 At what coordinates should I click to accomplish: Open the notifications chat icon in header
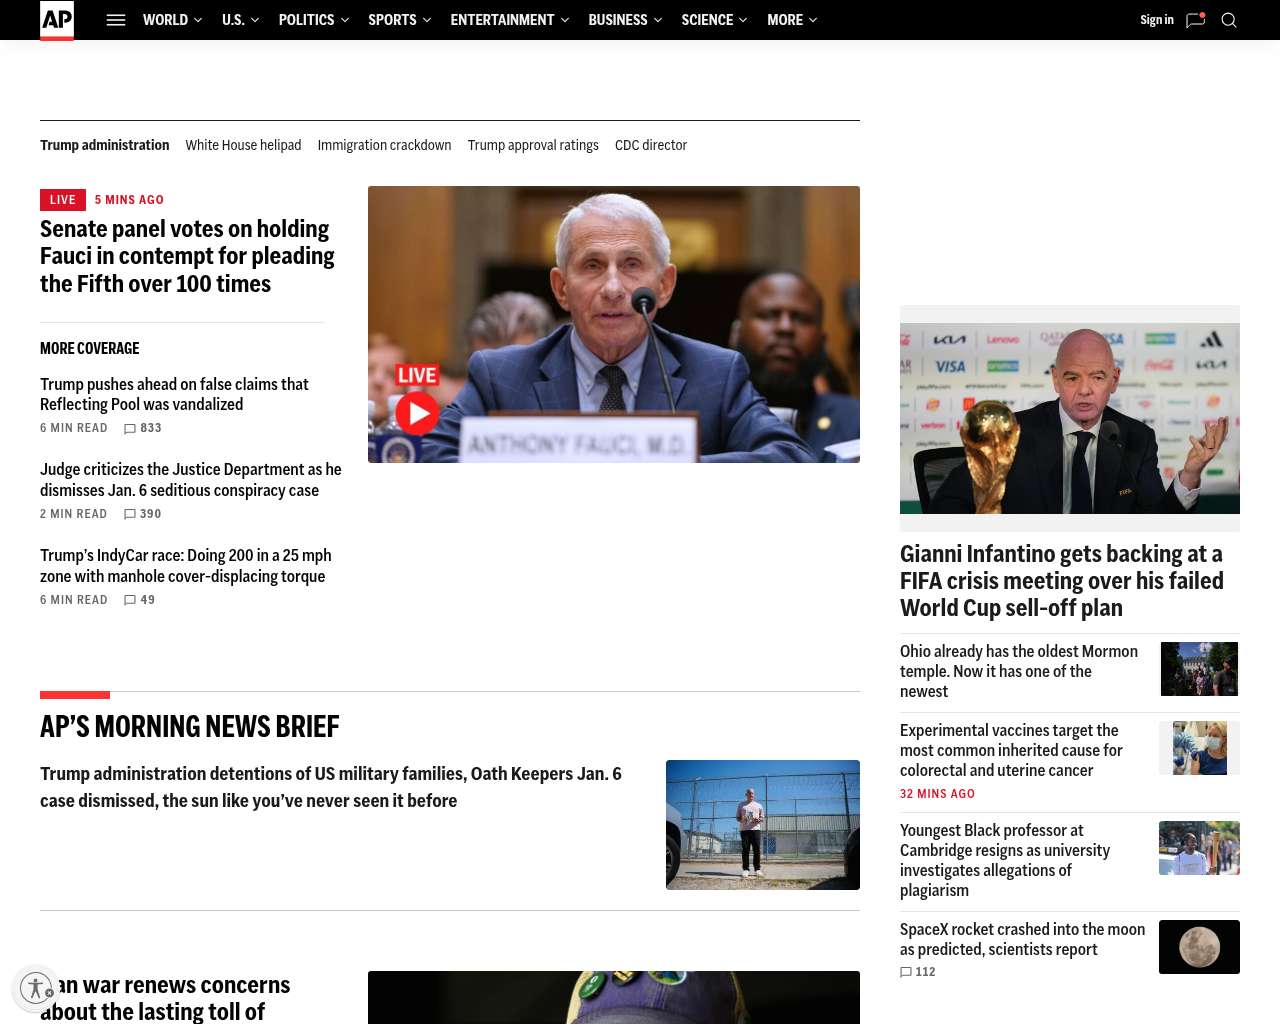(1195, 20)
